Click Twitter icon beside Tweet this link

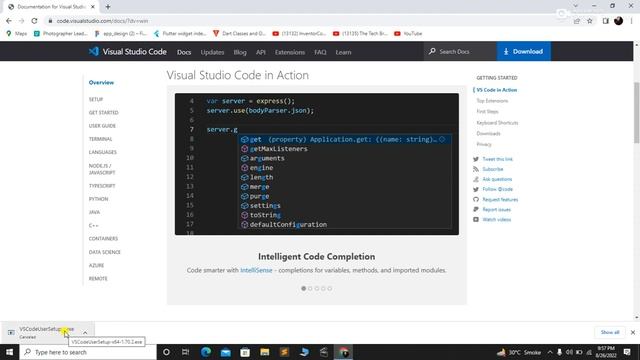point(476,159)
